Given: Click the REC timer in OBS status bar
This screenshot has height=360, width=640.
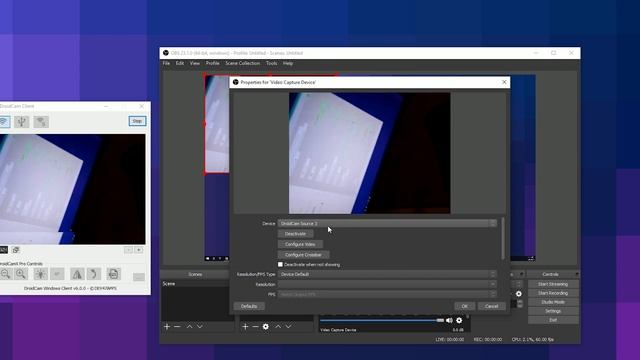Looking at the screenshot, I should 487,340.
